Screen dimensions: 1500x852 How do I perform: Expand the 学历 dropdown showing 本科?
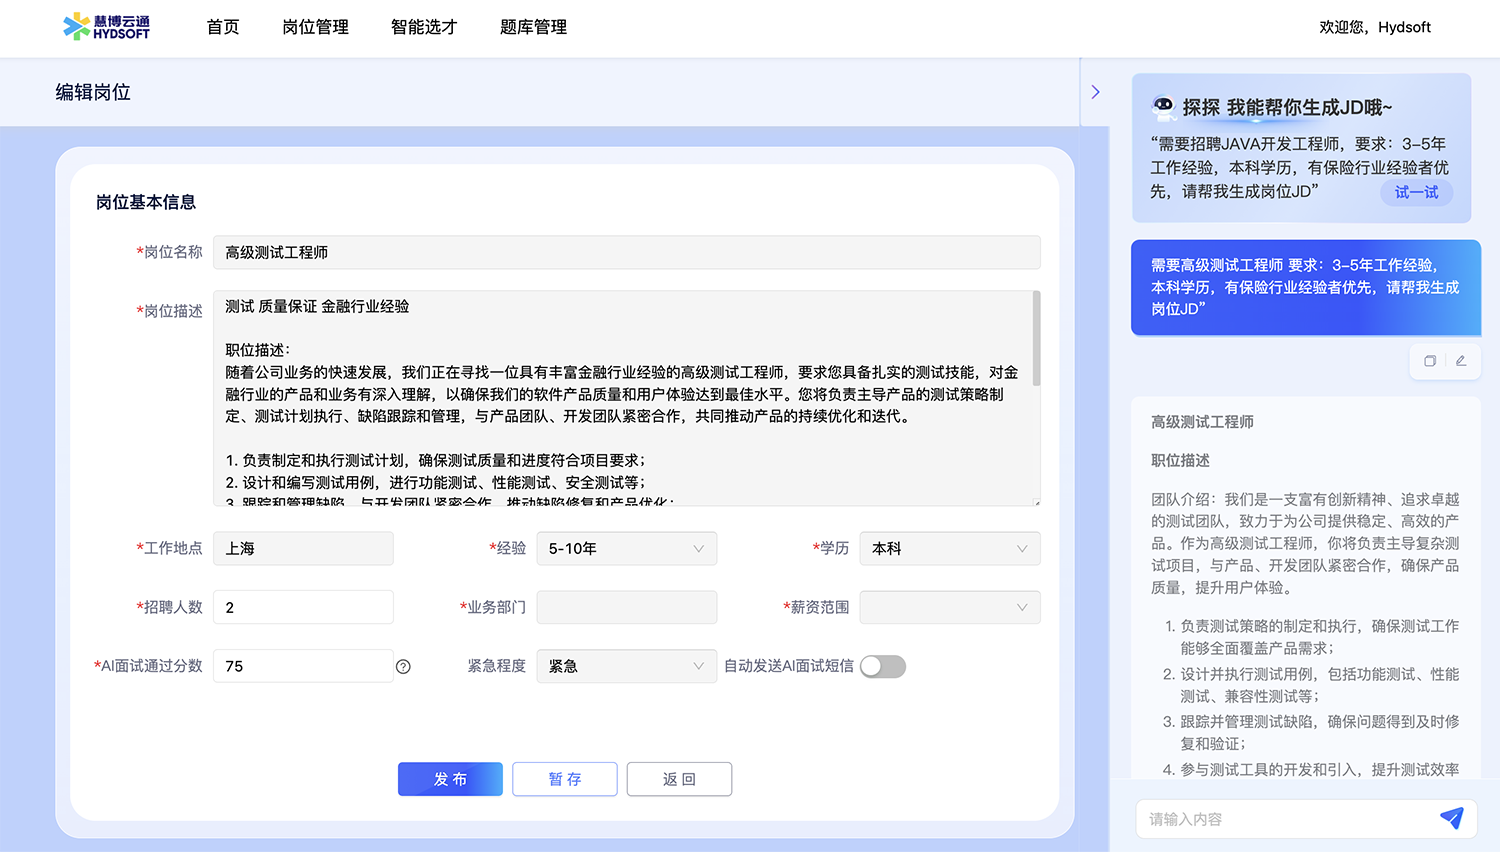(x=949, y=549)
